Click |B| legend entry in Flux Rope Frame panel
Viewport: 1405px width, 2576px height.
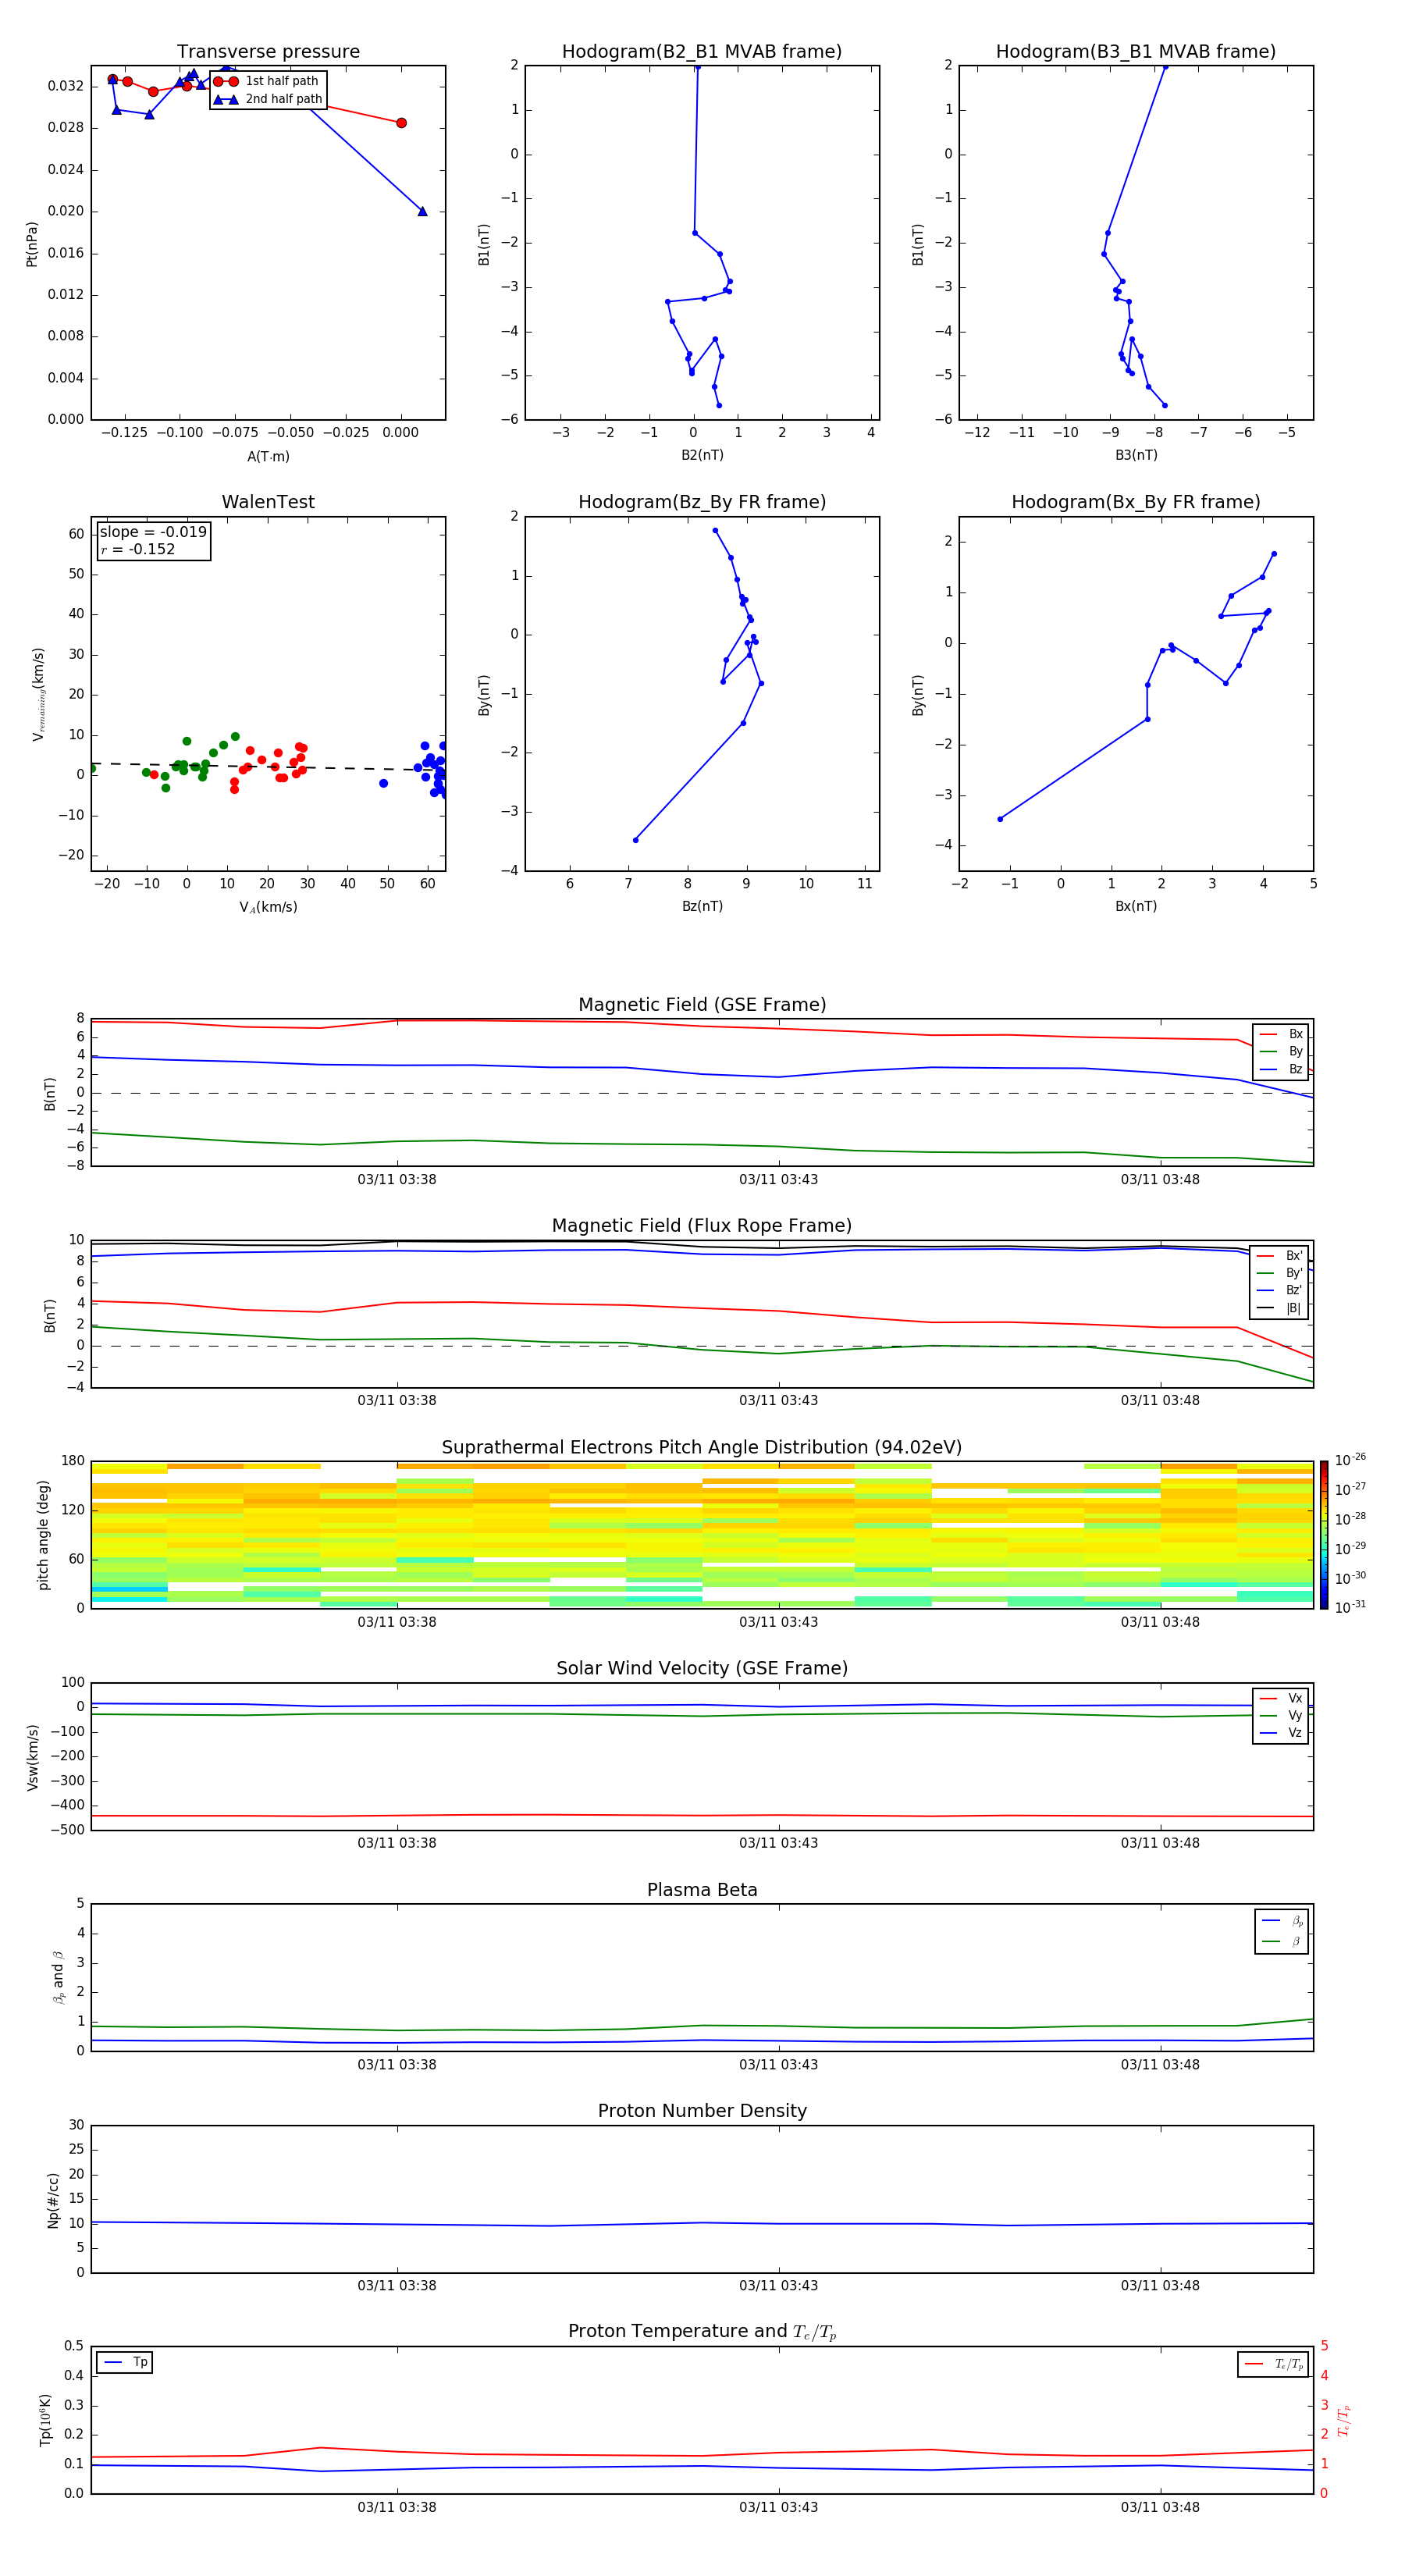pos(1280,1308)
